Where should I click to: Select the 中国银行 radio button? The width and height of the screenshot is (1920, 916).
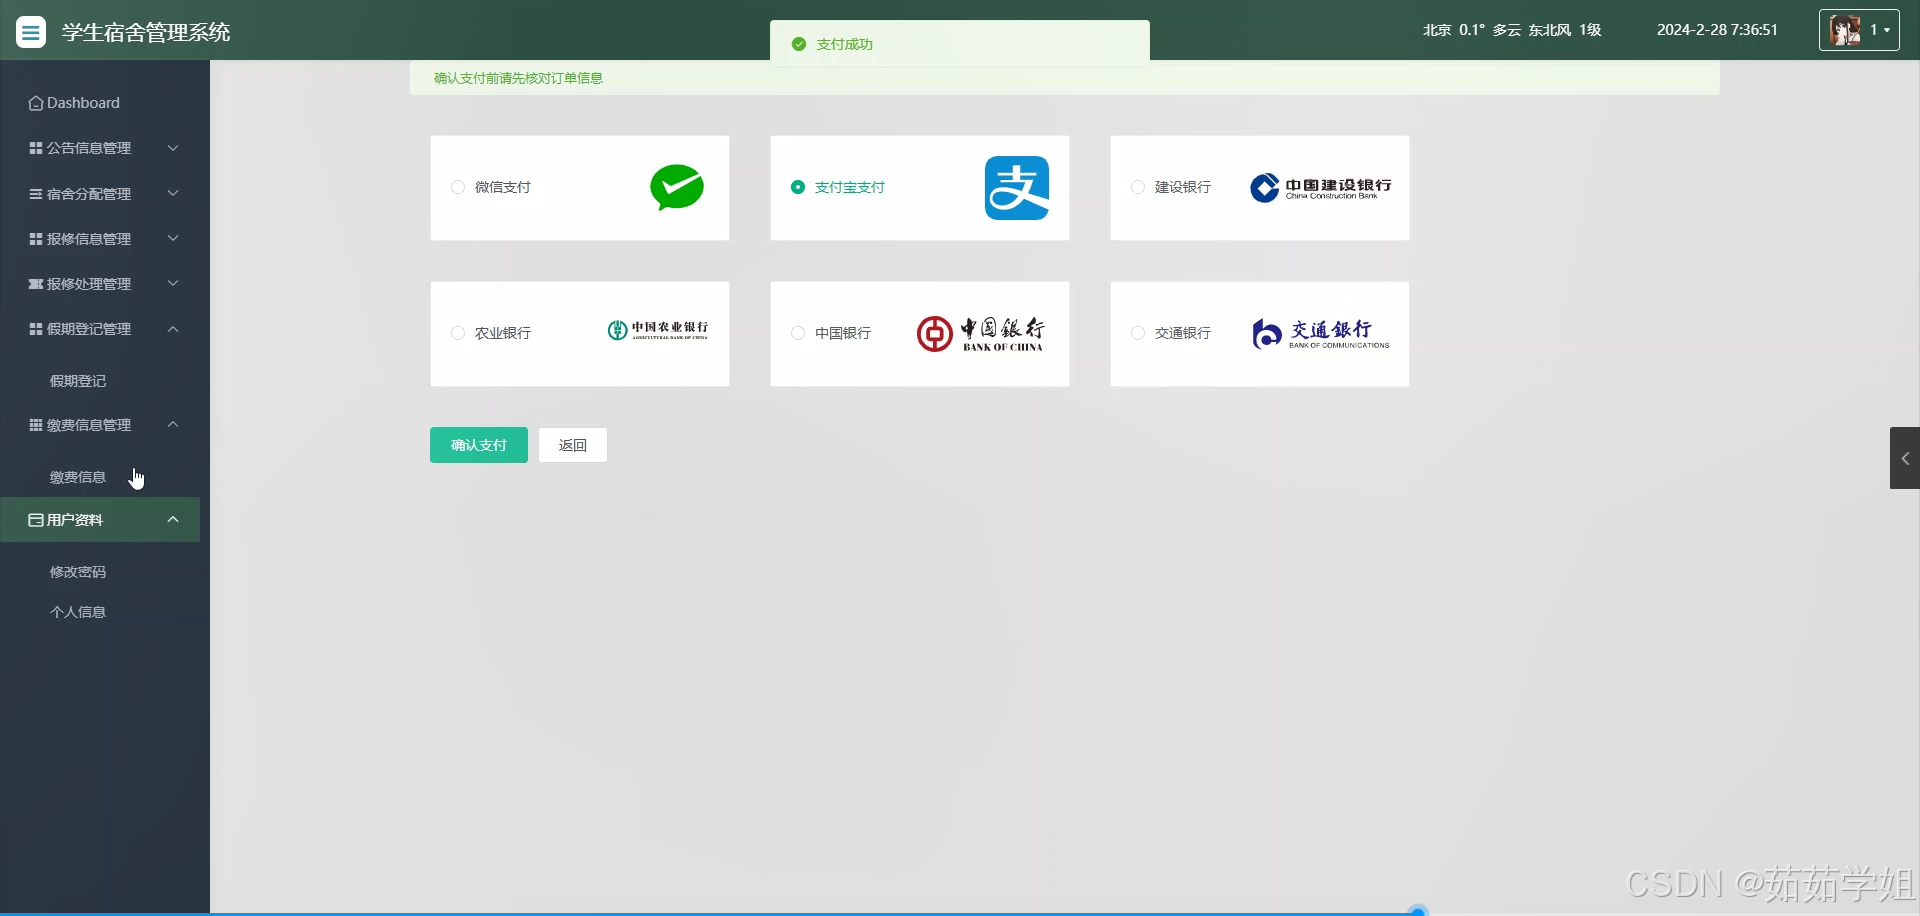(798, 333)
